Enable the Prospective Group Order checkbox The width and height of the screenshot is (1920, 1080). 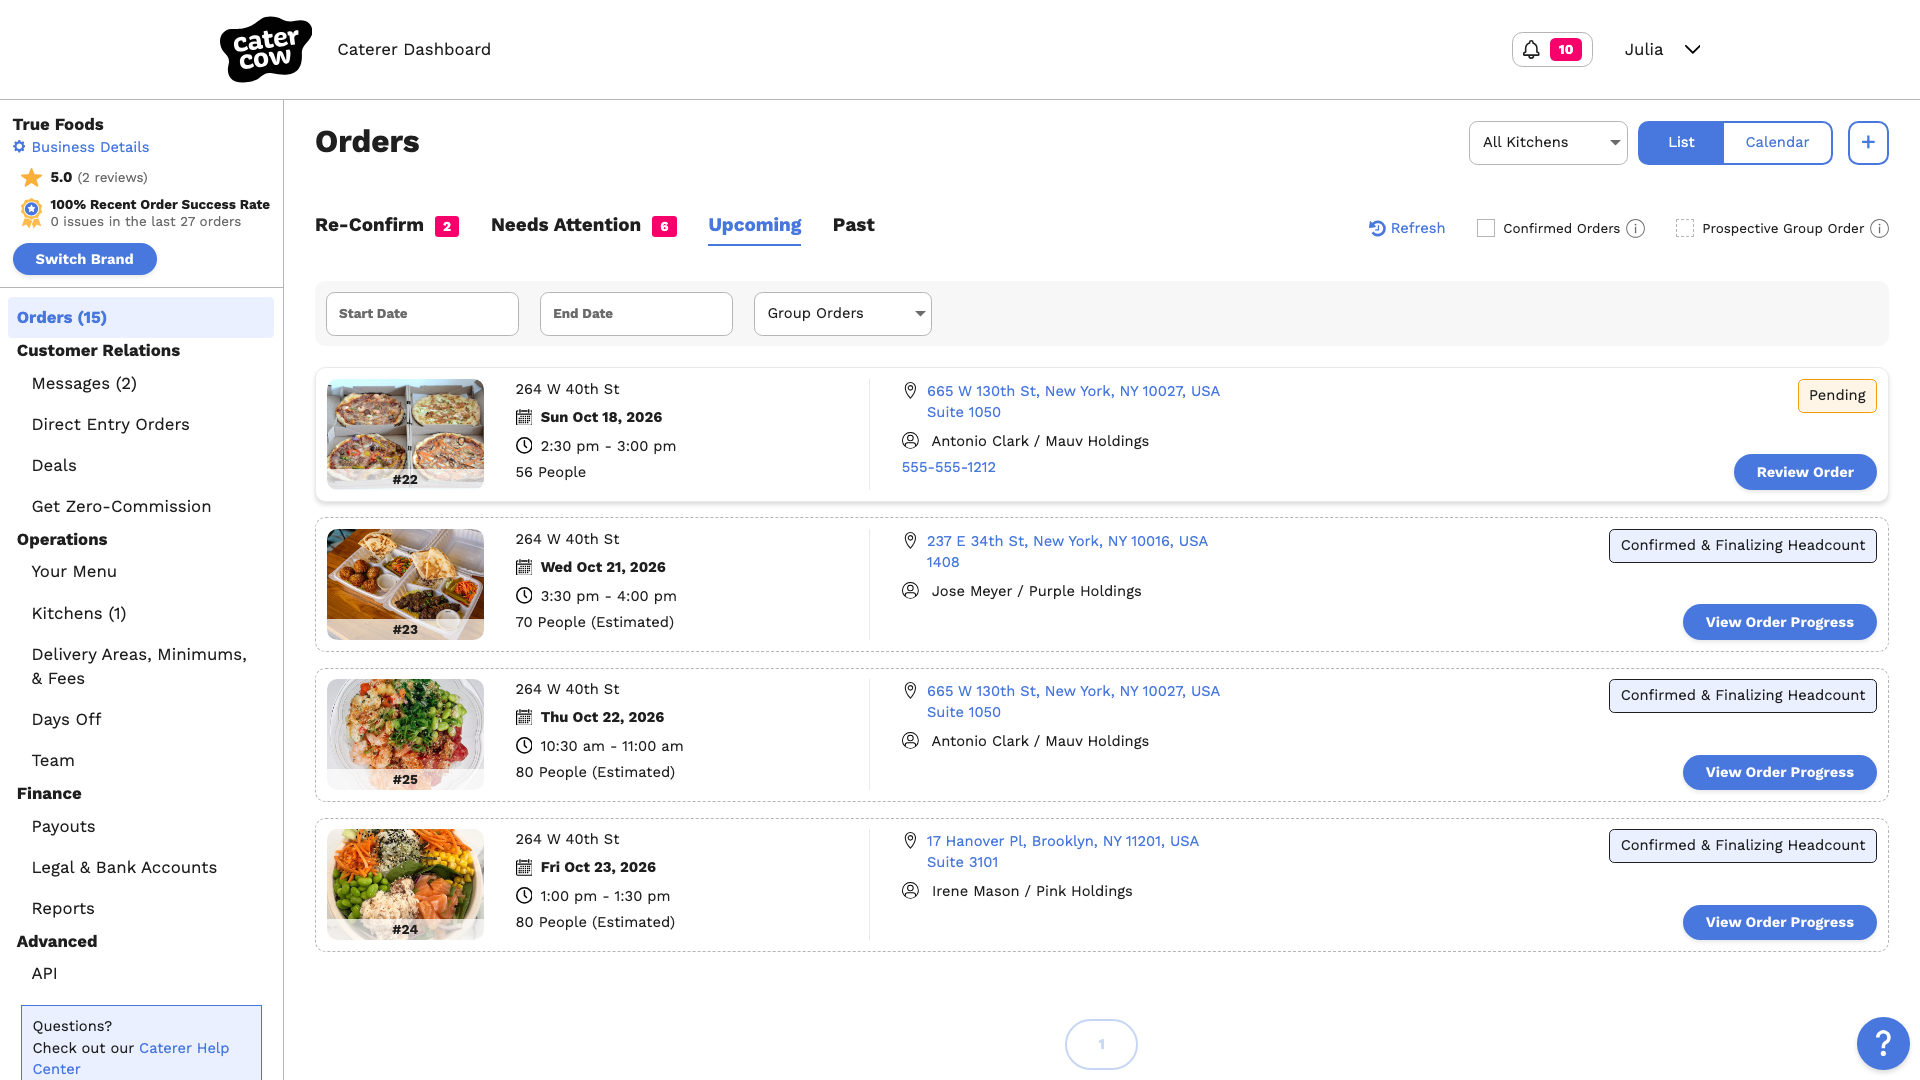(x=1685, y=228)
